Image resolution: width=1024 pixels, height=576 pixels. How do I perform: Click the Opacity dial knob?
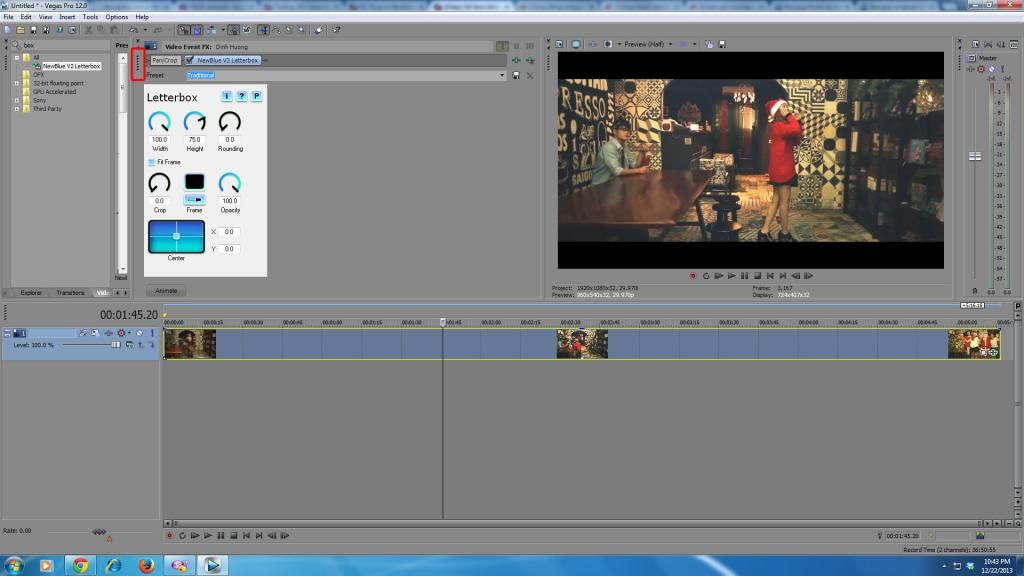230,183
